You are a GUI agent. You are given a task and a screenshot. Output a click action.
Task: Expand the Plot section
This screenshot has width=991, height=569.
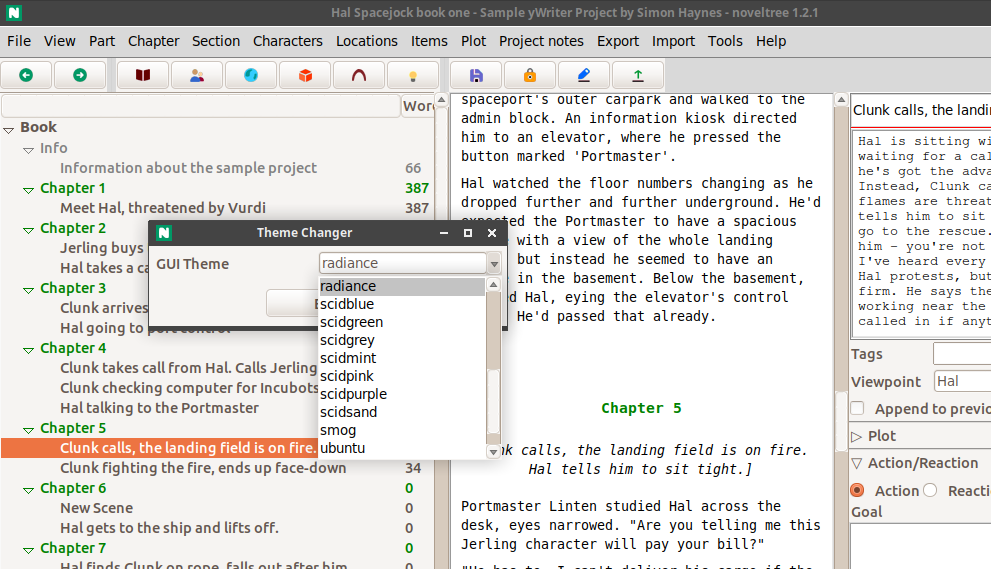[857, 436]
